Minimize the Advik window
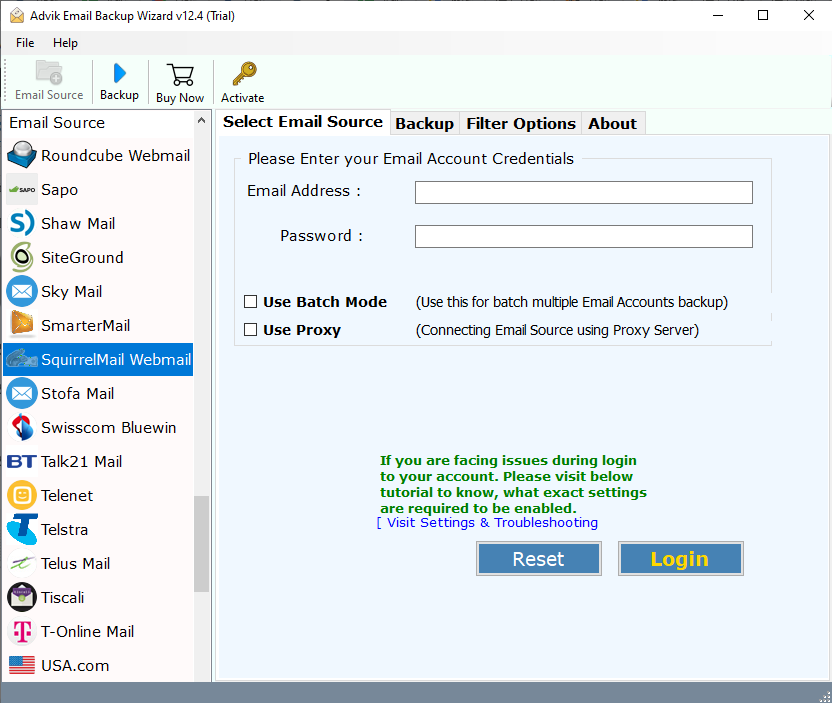The height and width of the screenshot is (703, 832). click(x=717, y=15)
